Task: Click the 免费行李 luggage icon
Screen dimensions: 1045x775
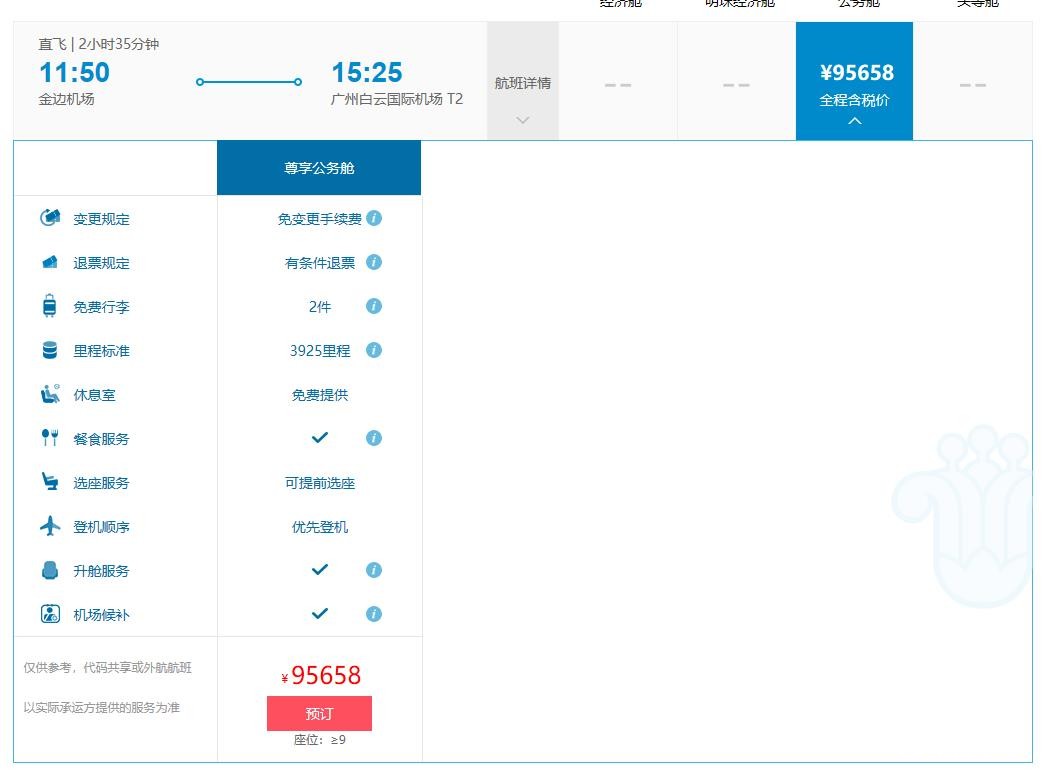Action: pyautogui.click(x=50, y=306)
